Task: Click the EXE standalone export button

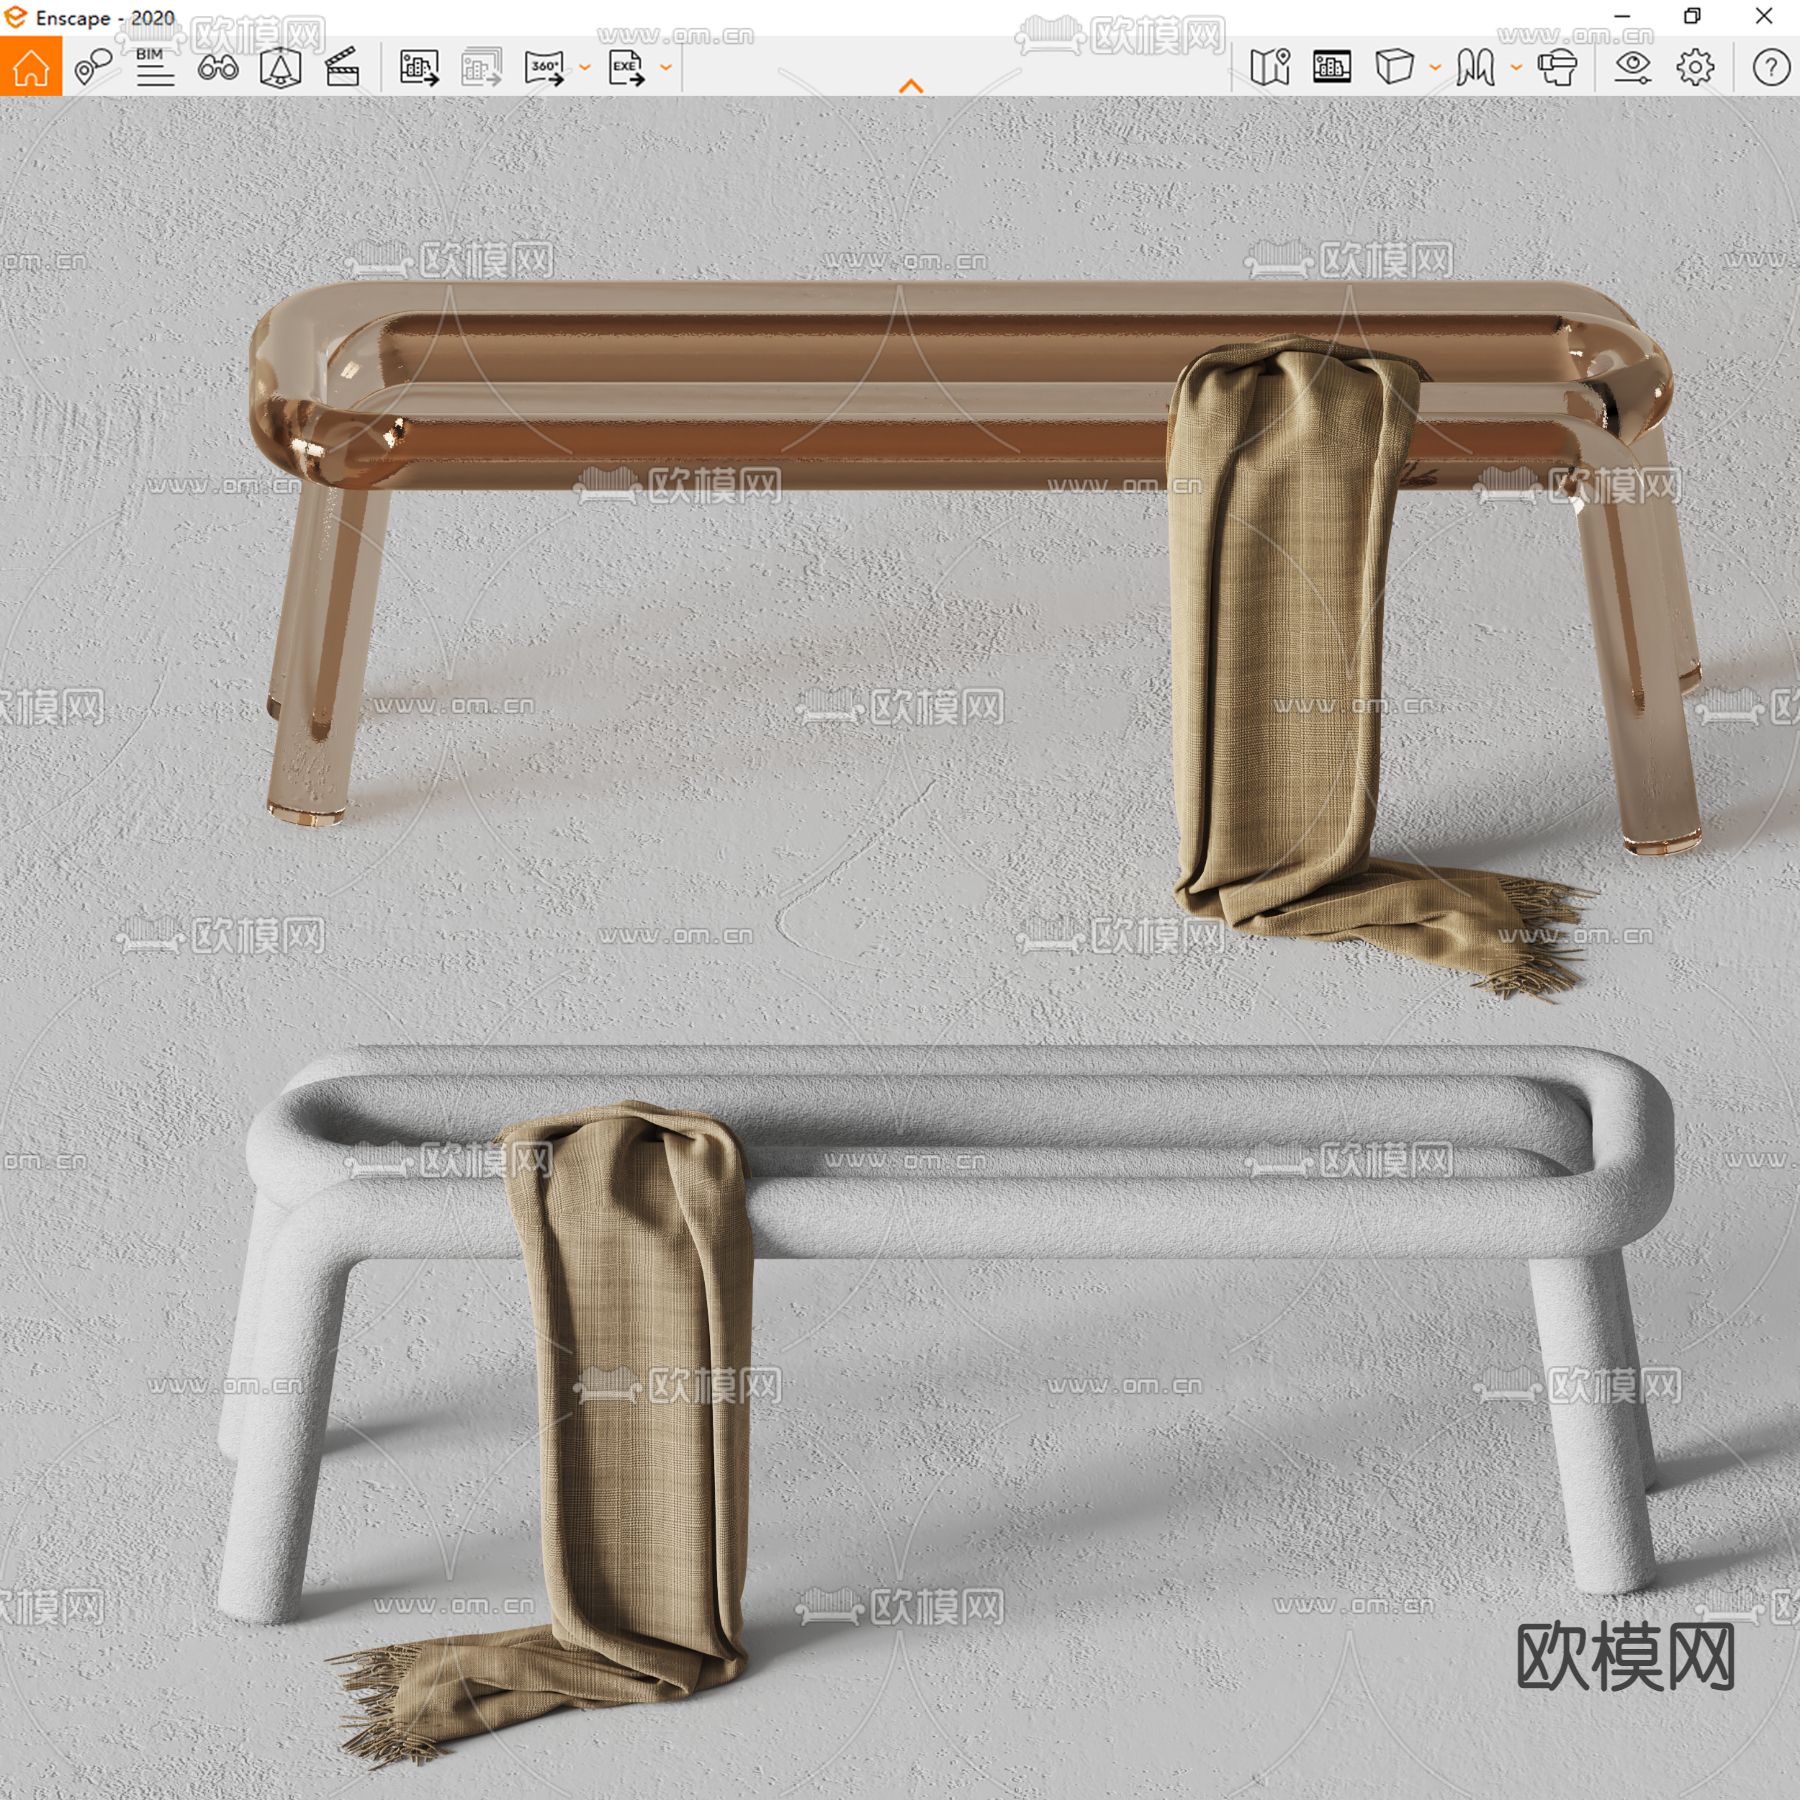Action: [x=626, y=68]
